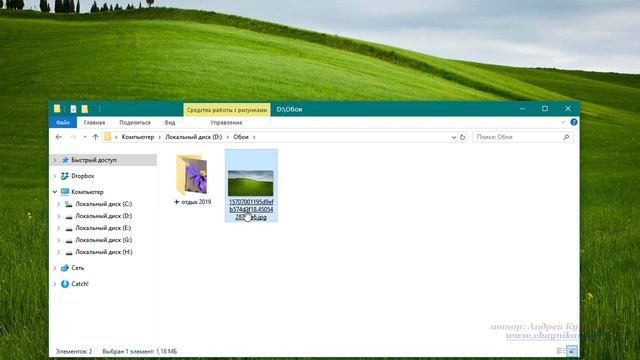
Task: Switch to the Поделиться ribbon tab
Action: [x=135, y=122]
